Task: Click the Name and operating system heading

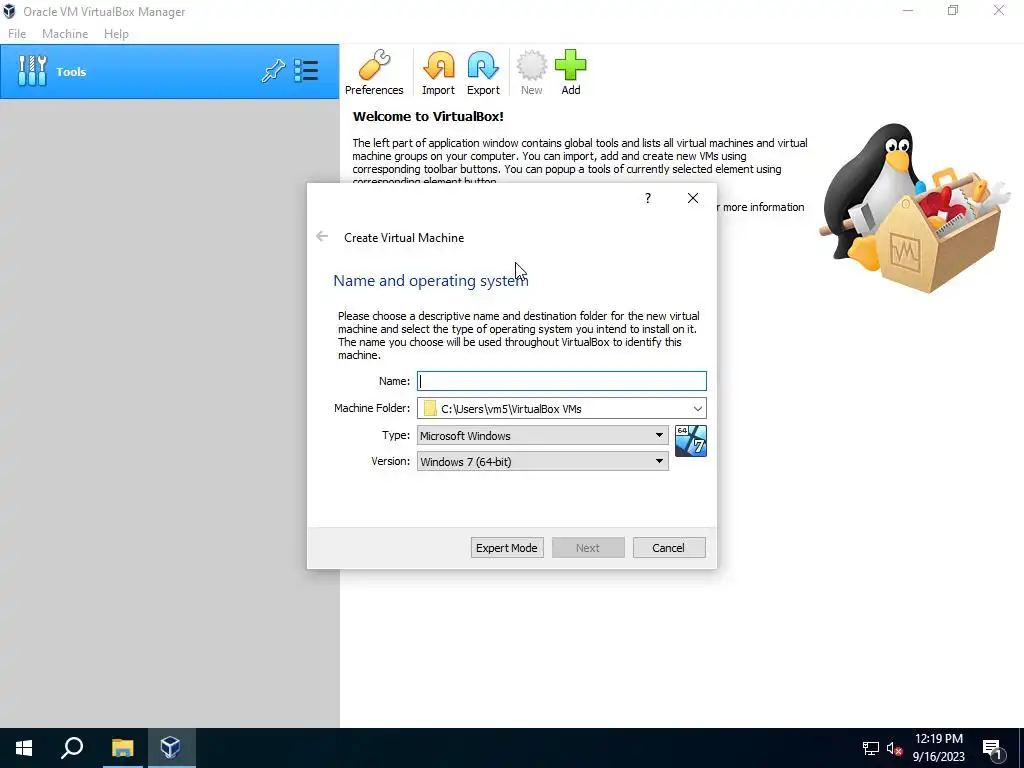Action: pos(431,281)
